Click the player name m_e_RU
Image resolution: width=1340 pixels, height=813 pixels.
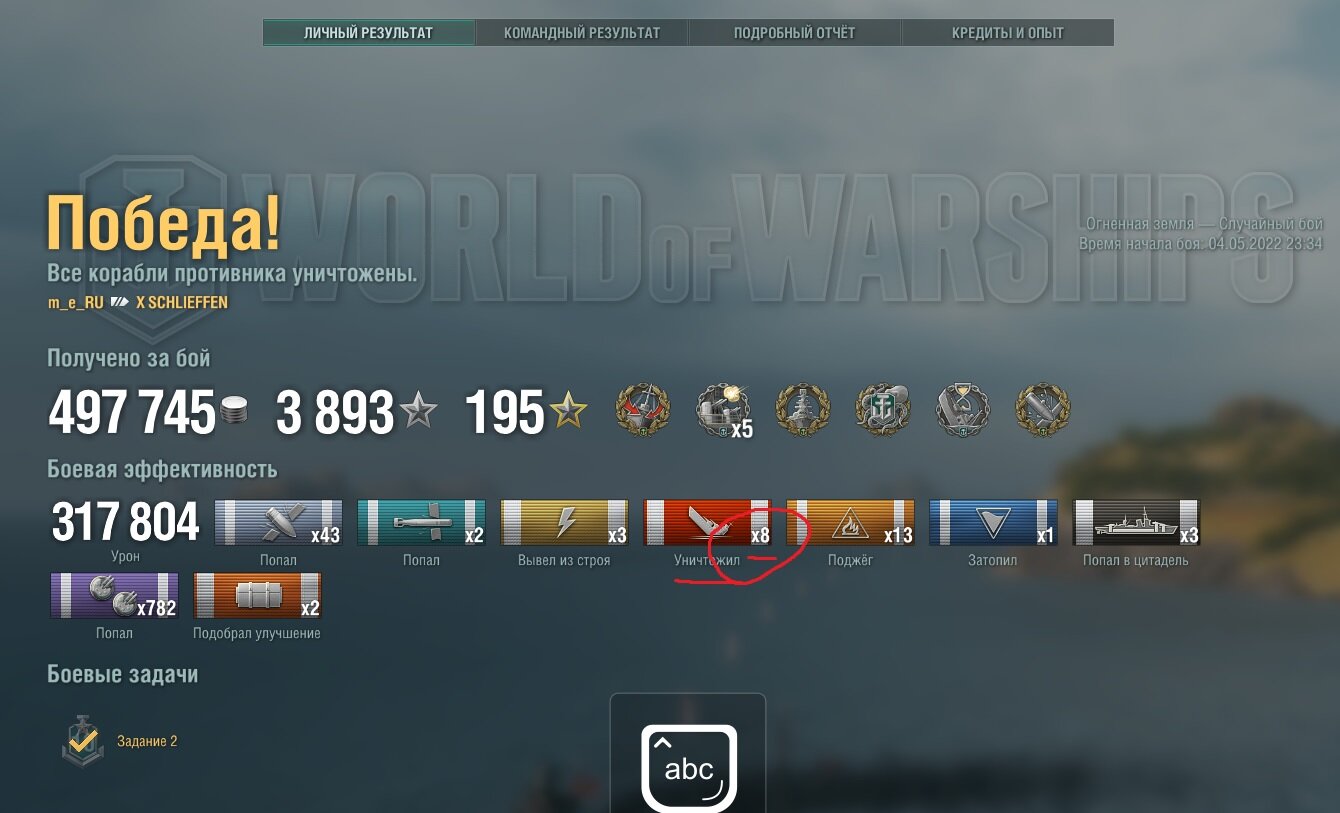click(75, 302)
